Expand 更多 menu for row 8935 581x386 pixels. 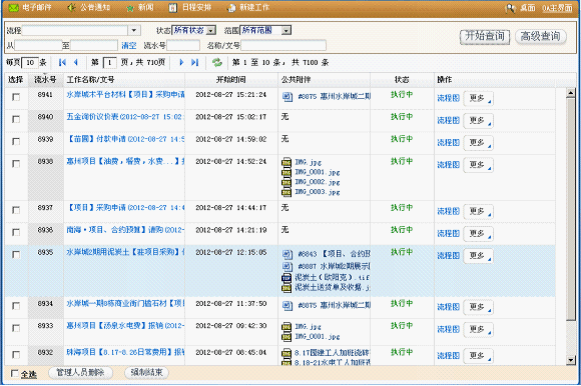pyautogui.click(x=478, y=256)
